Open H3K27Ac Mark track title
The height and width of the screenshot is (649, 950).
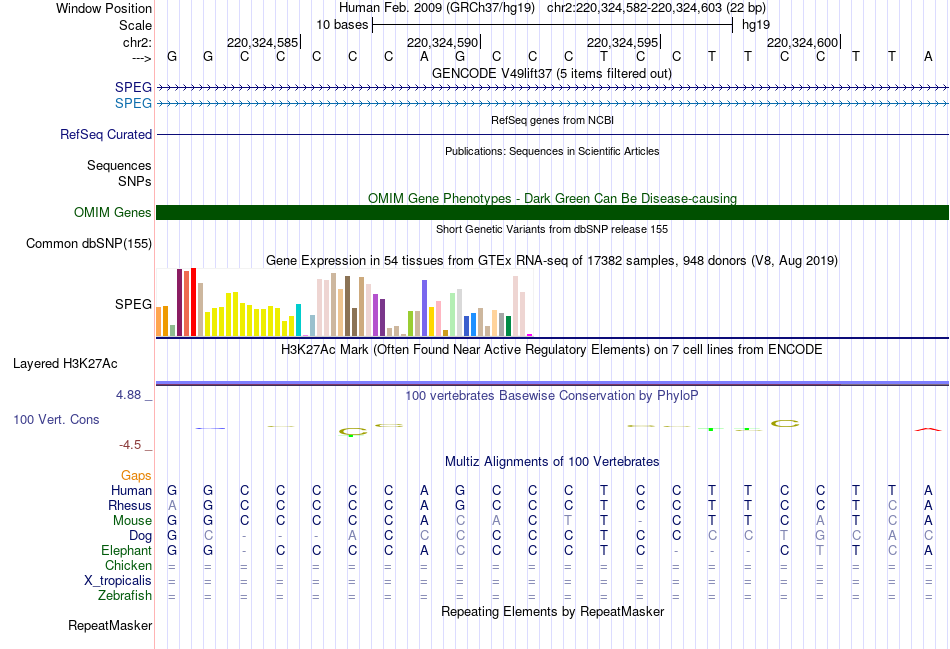point(552,350)
